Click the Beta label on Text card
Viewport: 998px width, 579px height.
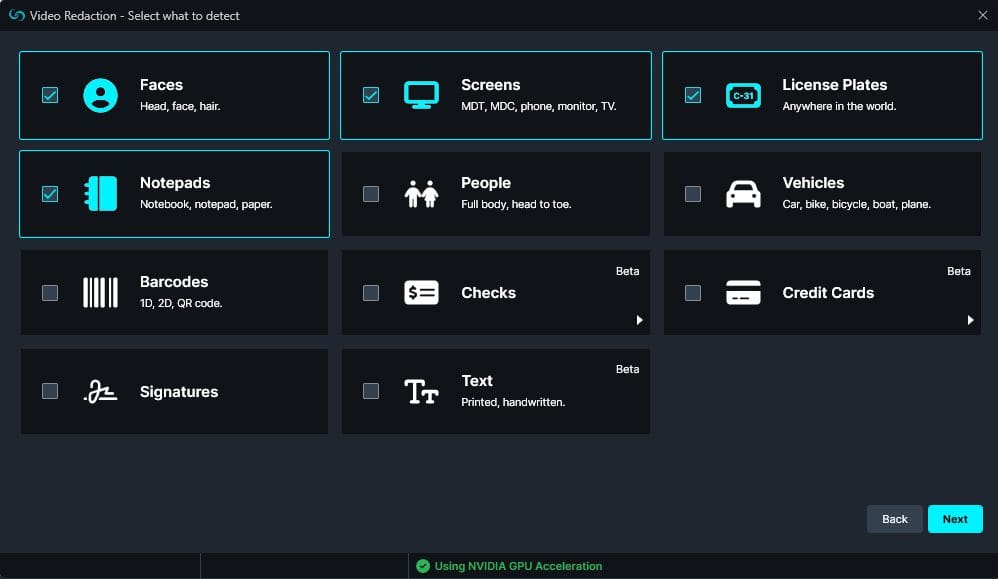coord(627,369)
